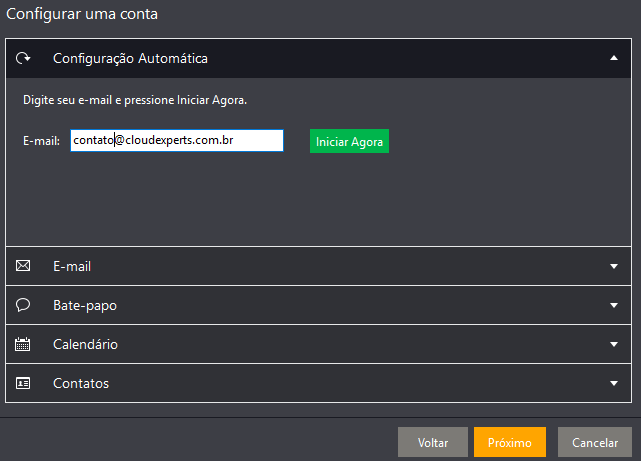The width and height of the screenshot is (641, 461).
Task: Click the 'Configurar uma conta' dialog title
Action: pyautogui.click(x=82, y=14)
